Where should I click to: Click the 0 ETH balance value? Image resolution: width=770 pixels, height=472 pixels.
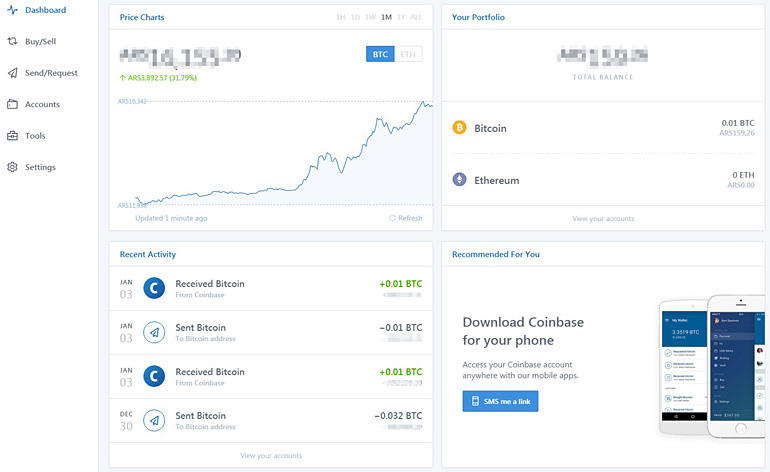point(743,175)
